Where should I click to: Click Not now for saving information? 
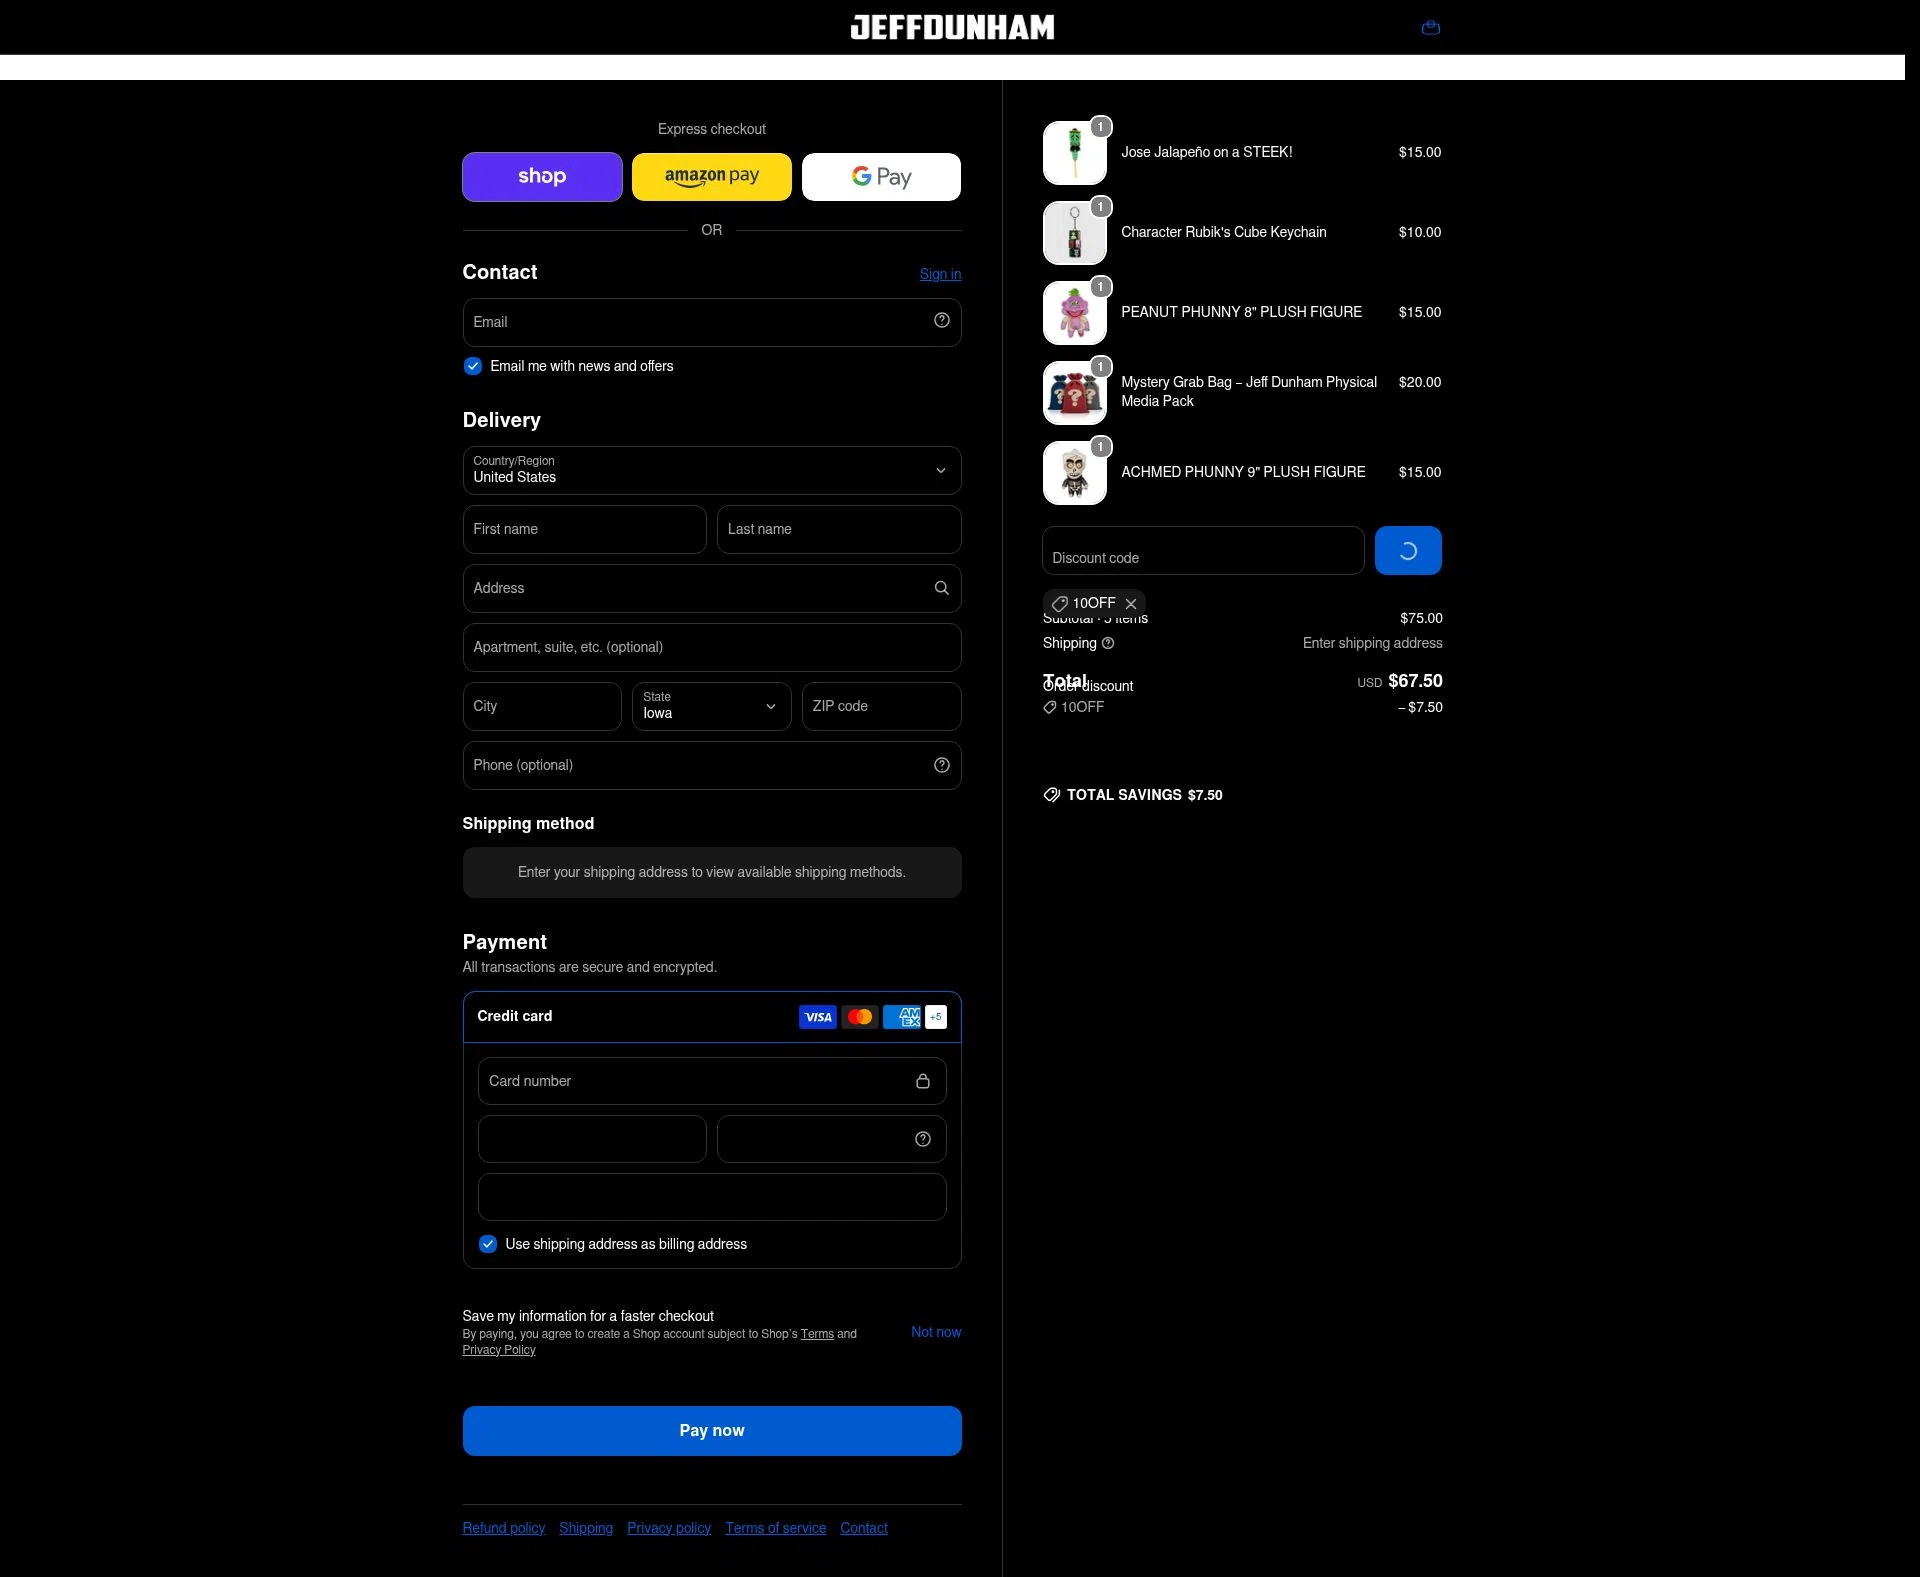(936, 1332)
